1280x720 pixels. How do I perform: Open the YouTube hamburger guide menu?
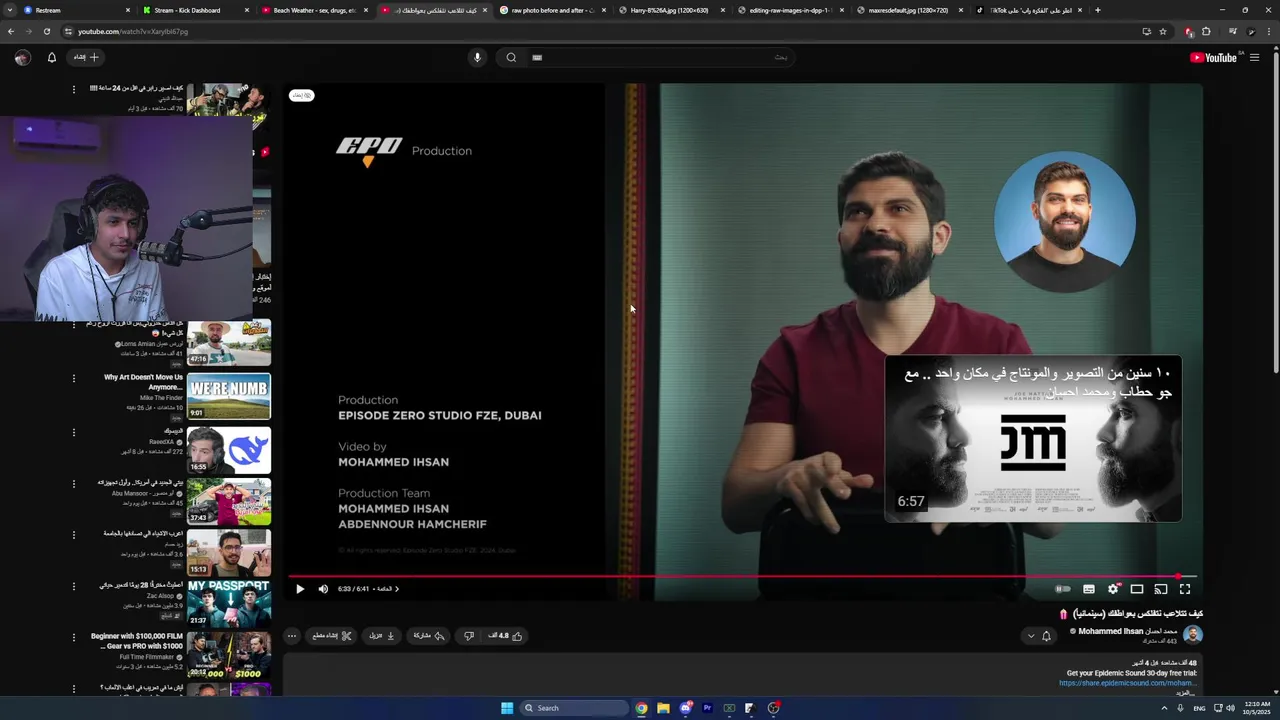(1254, 57)
